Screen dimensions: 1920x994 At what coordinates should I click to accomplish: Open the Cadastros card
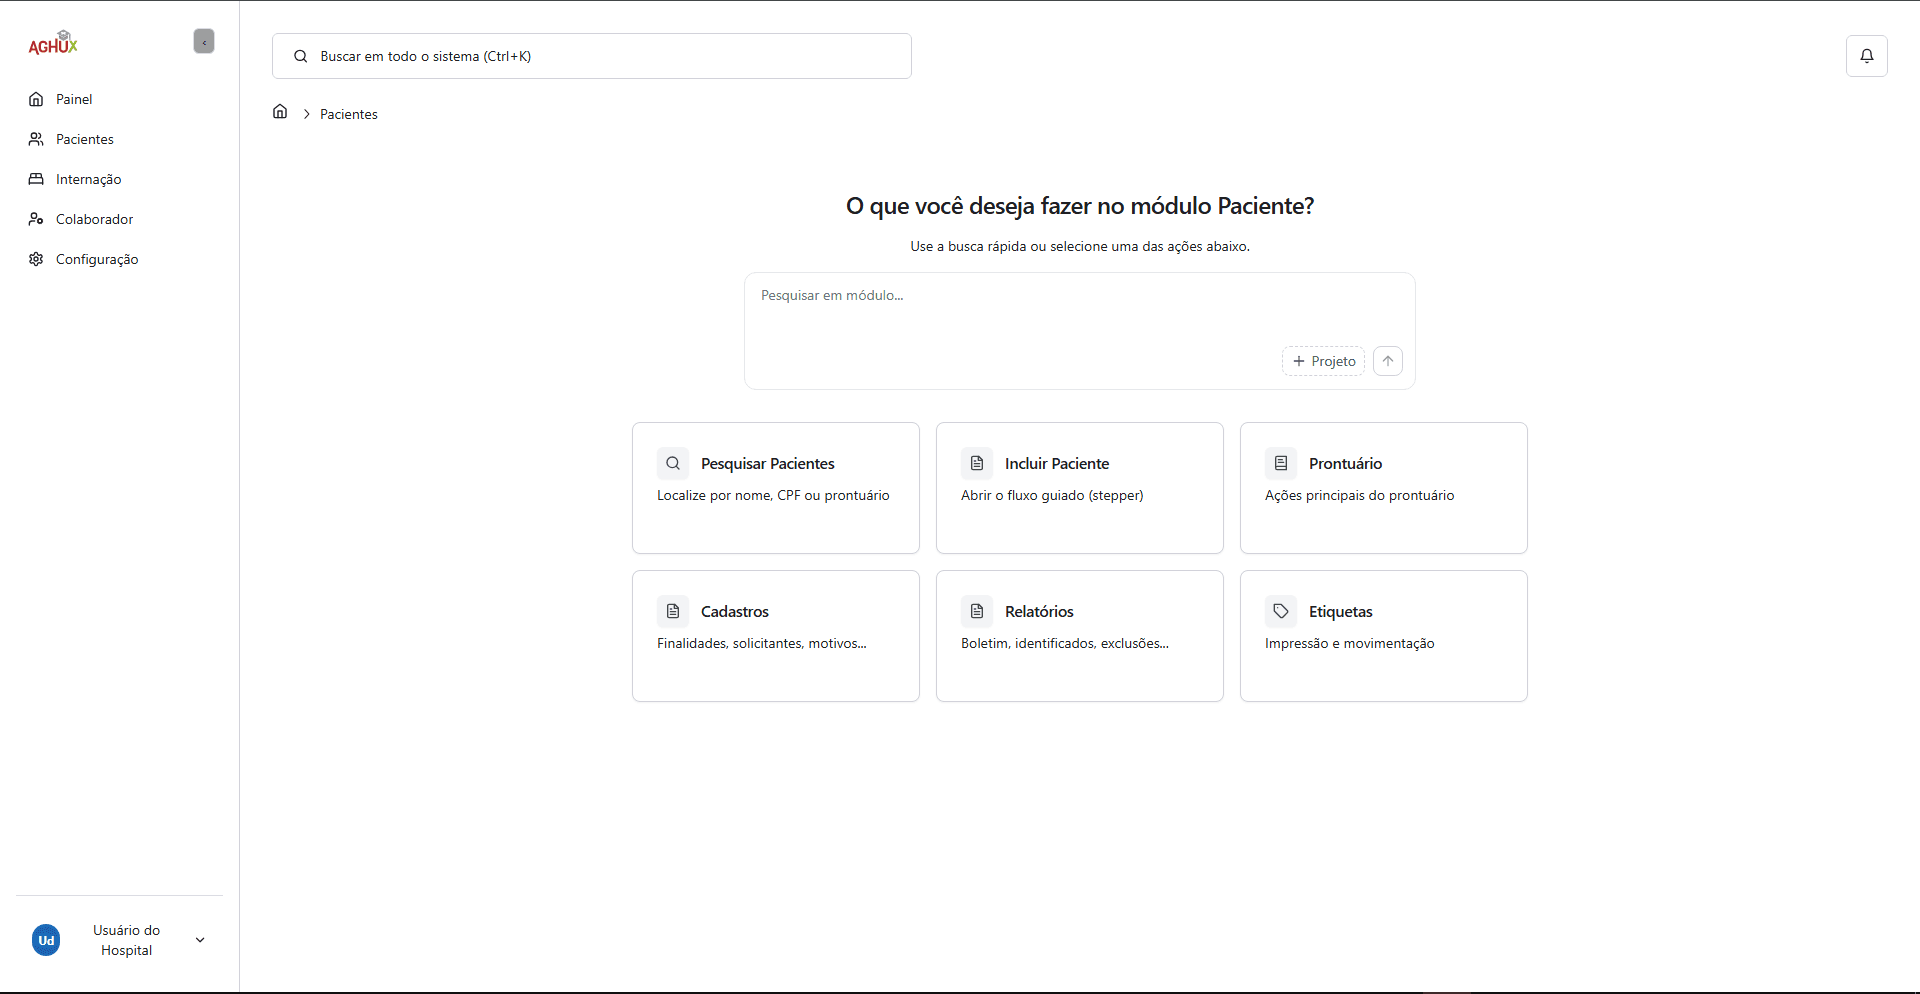click(775, 635)
